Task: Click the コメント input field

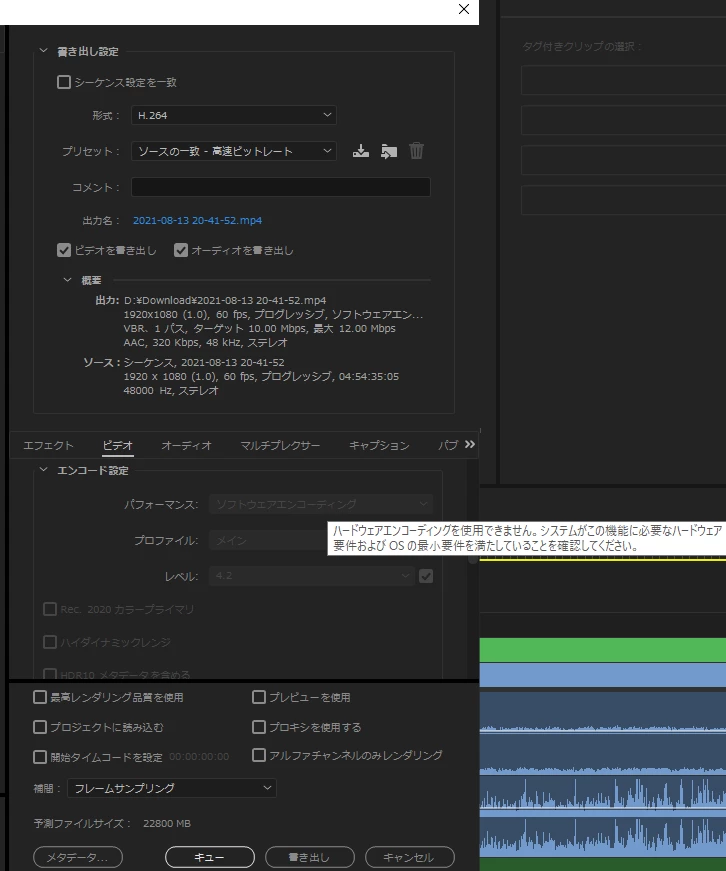Action: click(x=281, y=187)
